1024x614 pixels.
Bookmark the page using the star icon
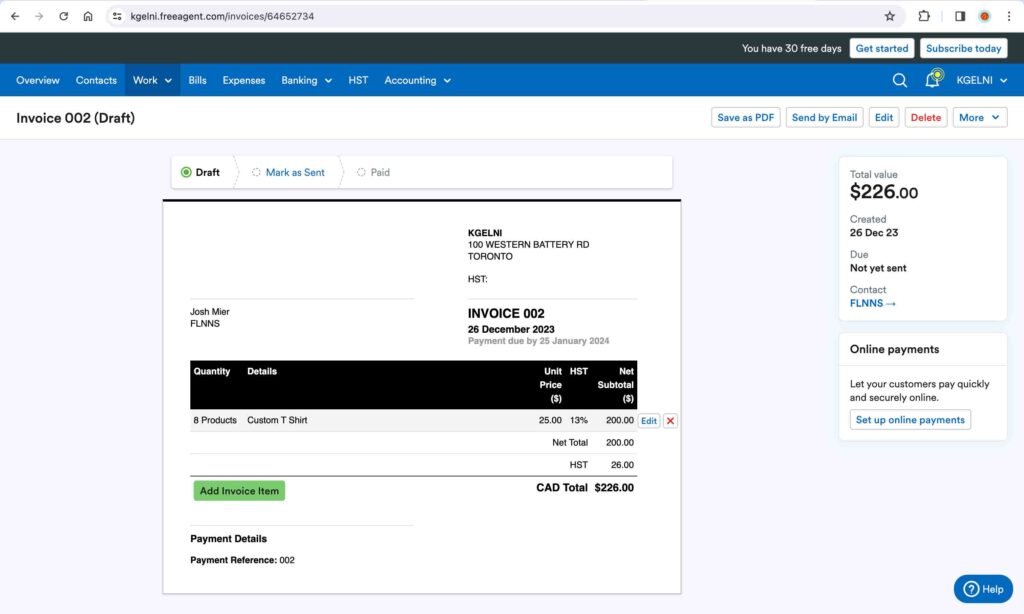click(x=890, y=16)
